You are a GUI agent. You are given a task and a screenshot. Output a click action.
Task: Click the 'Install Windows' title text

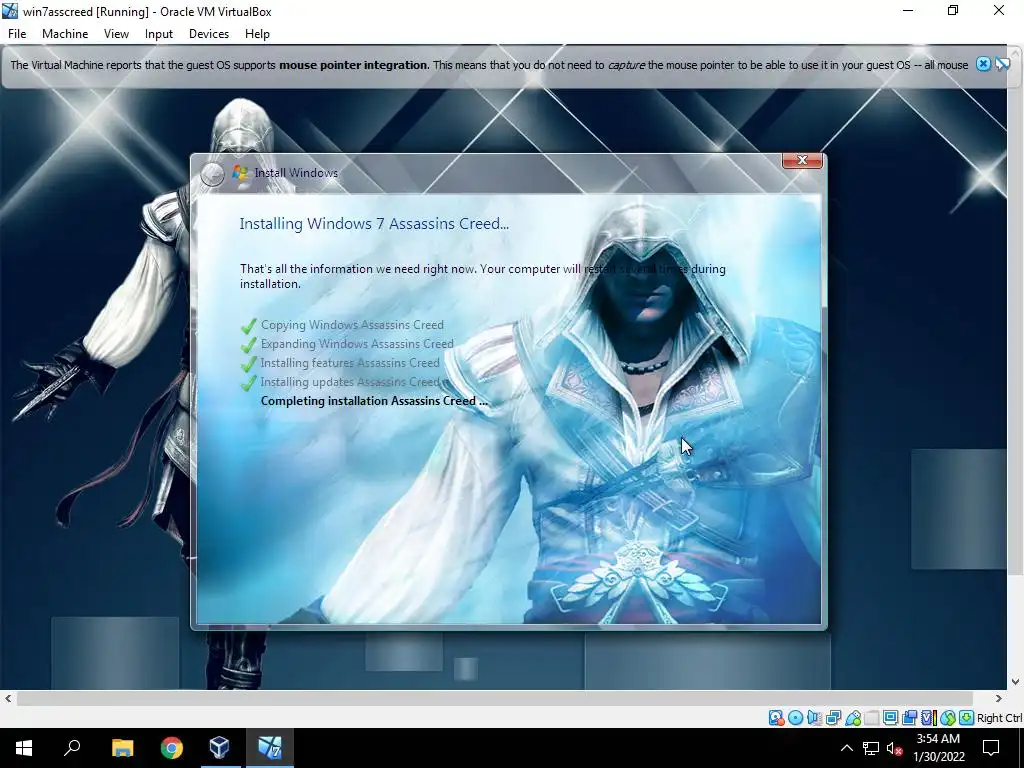tap(296, 173)
